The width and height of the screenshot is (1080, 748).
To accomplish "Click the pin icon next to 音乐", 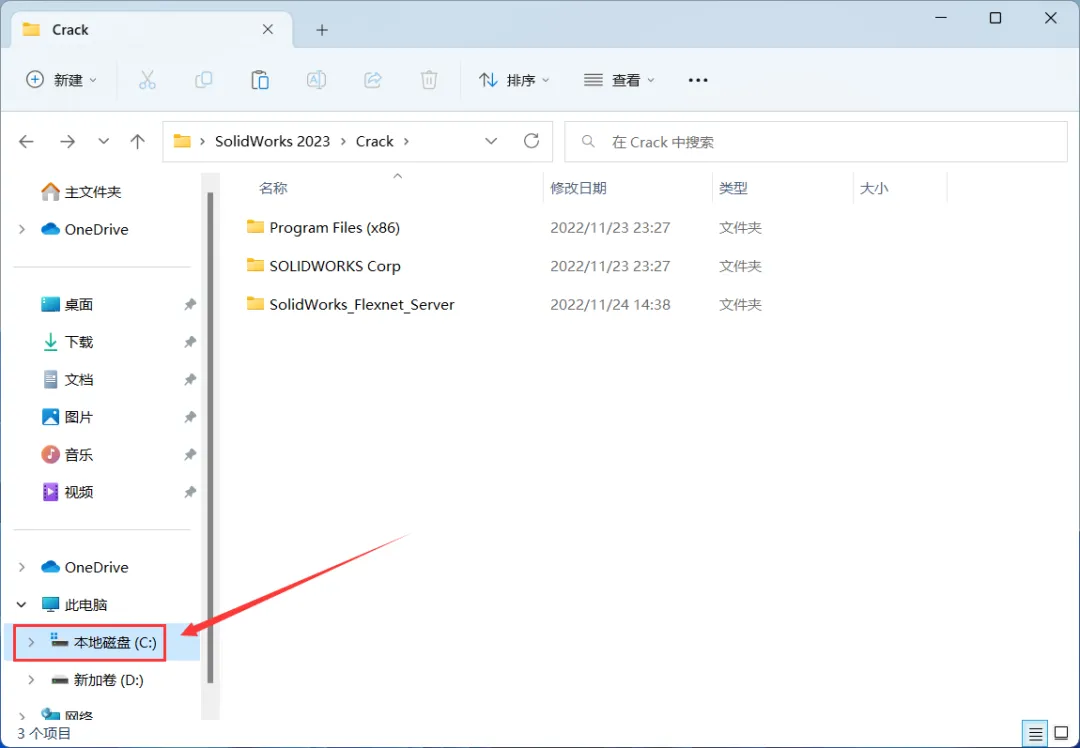I will coord(190,455).
